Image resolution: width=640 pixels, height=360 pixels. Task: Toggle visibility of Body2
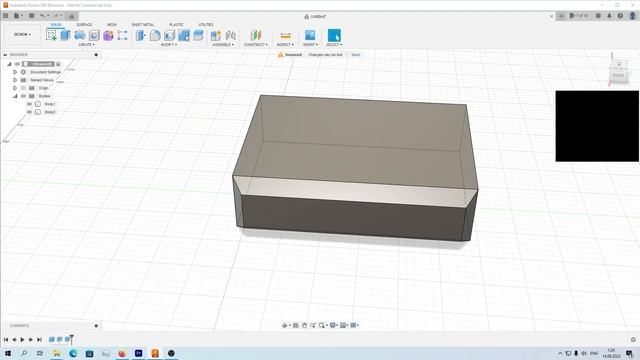click(29, 112)
